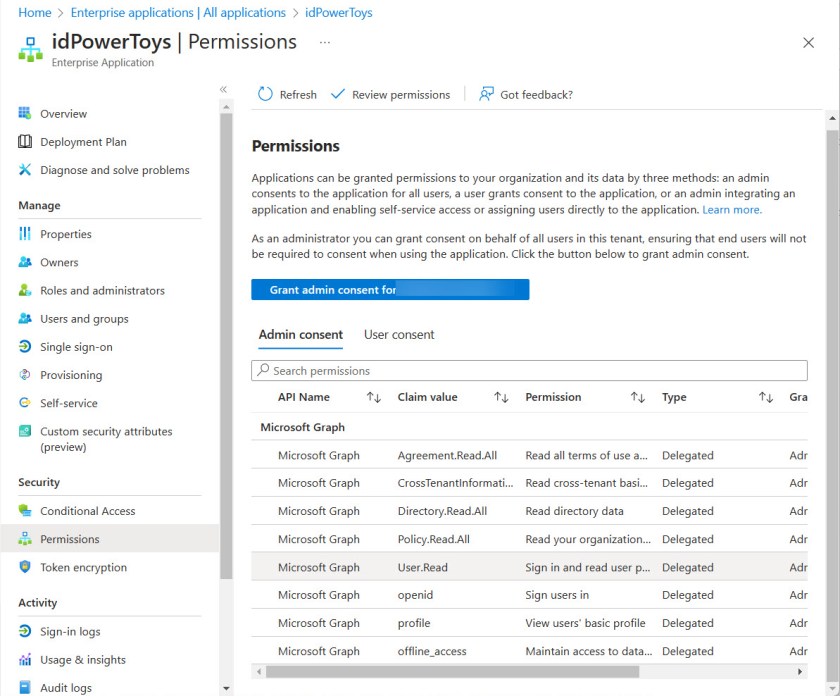Click sidebar scrollbar down arrow
This screenshot has width=840, height=696.
point(226,688)
